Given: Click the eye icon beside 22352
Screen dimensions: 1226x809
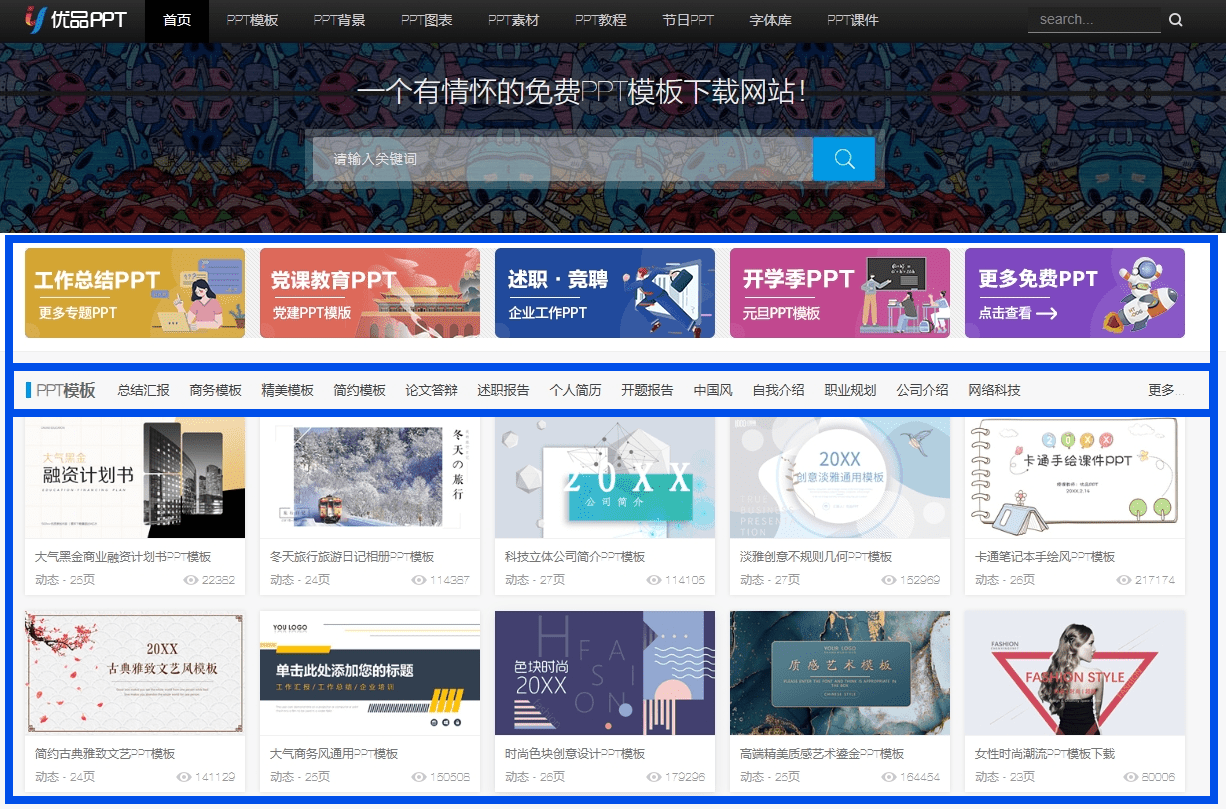Looking at the screenshot, I should click(191, 580).
